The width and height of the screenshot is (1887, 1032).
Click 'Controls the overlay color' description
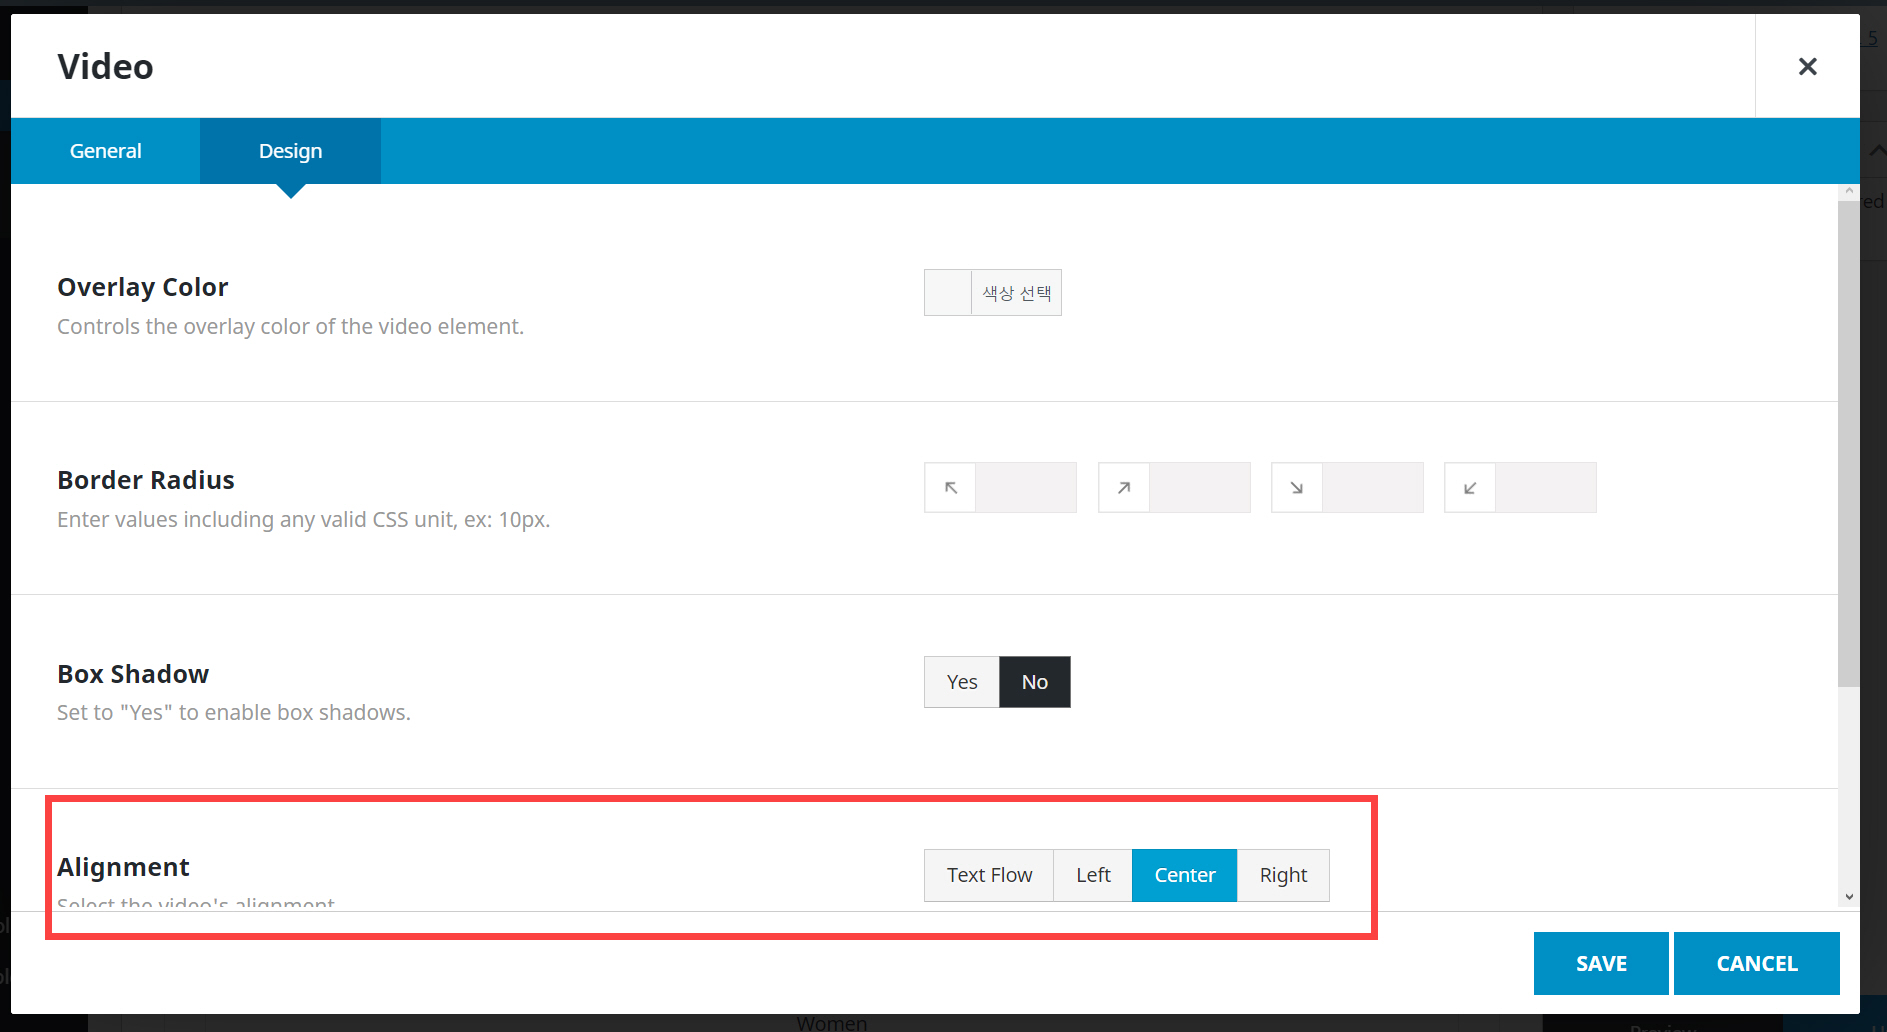290,326
